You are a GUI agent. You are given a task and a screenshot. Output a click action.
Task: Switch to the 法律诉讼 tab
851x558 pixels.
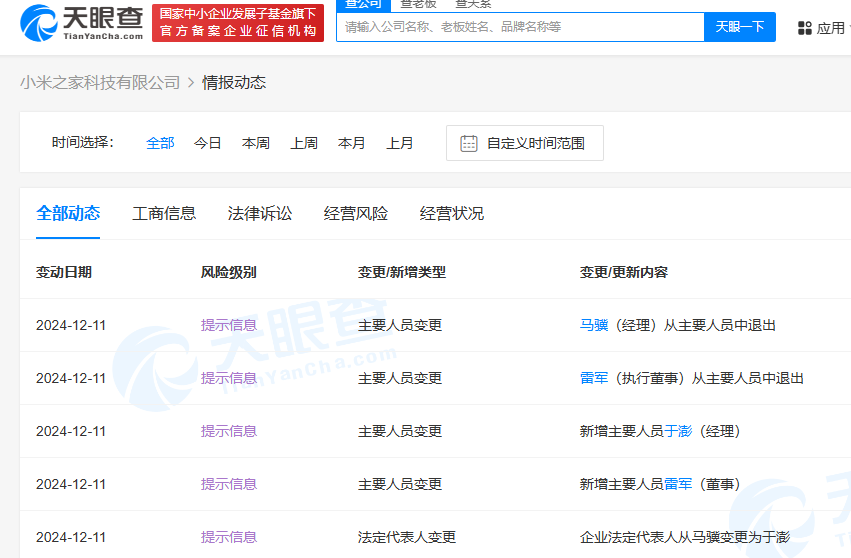[x=260, y=213]
